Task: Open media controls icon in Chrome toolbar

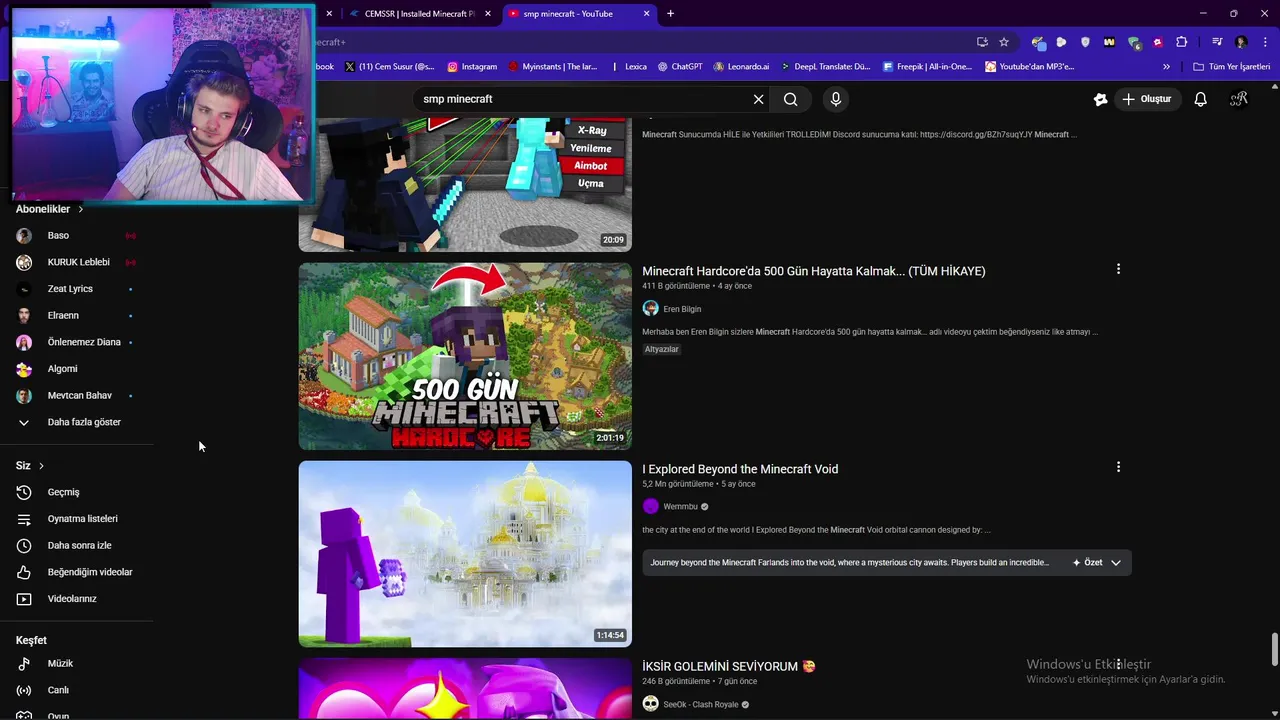Action: [1217, 42]
